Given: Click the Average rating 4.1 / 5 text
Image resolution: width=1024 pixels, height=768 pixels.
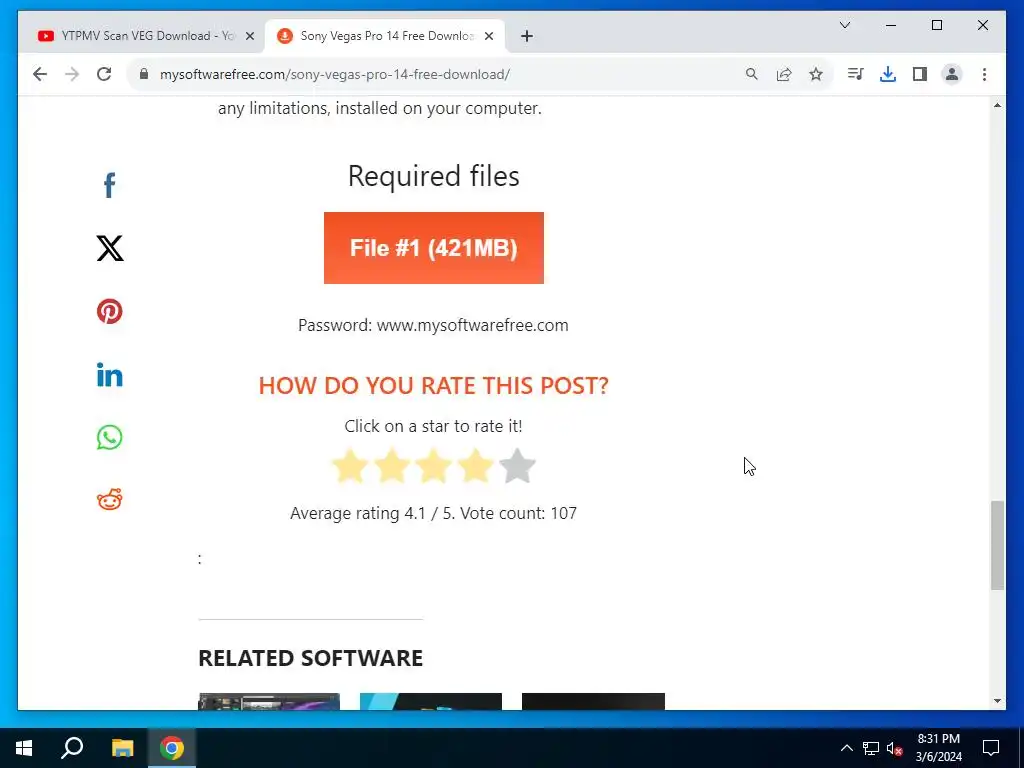Looking at the screenshot, I should pos(373,513).
